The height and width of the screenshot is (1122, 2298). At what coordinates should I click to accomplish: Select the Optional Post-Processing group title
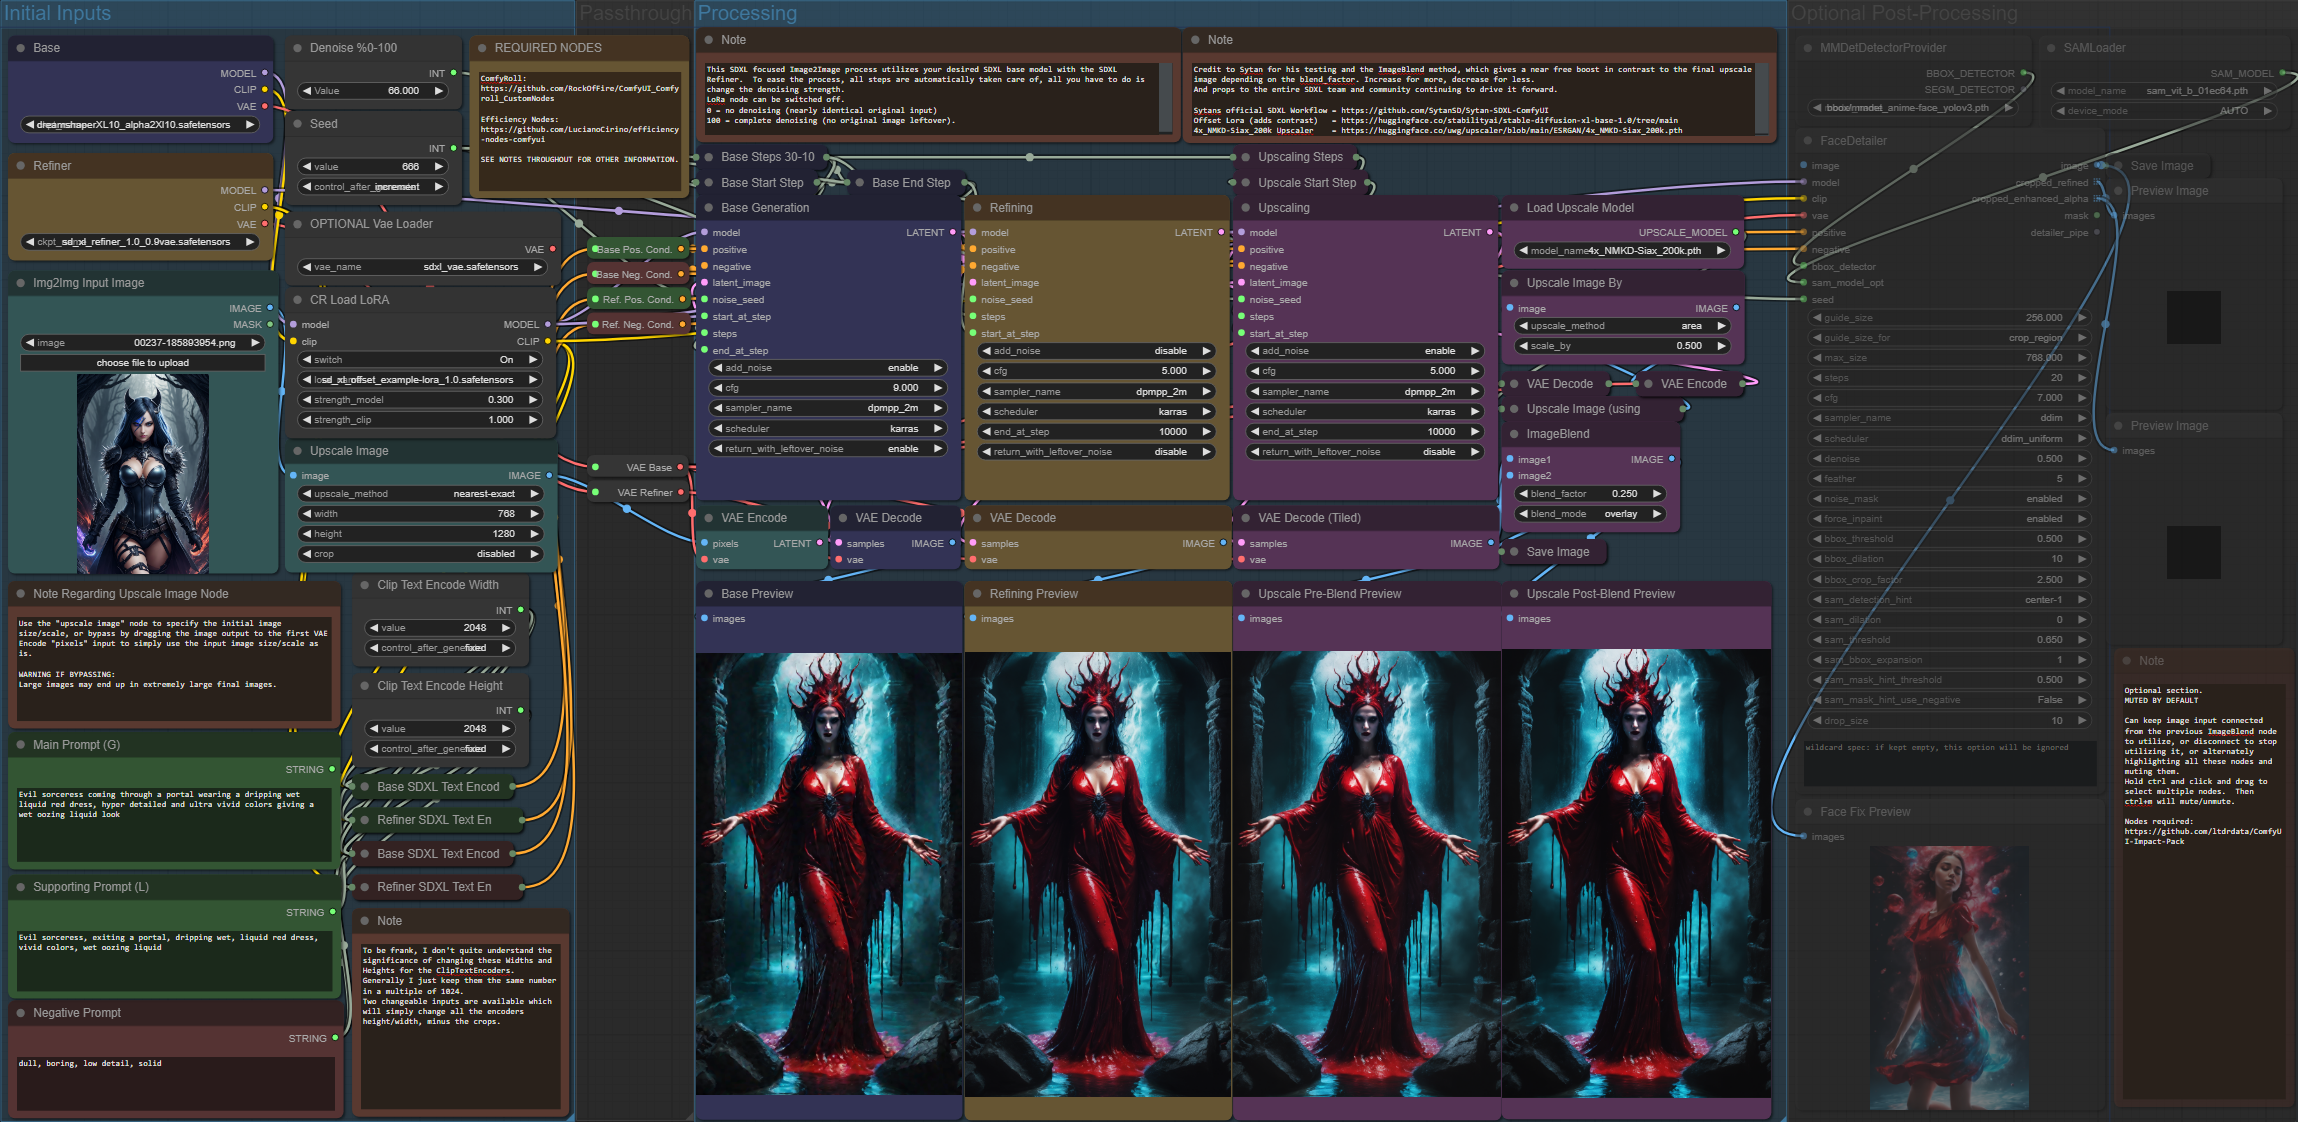pyautogui.click(x=1903, y=13)
